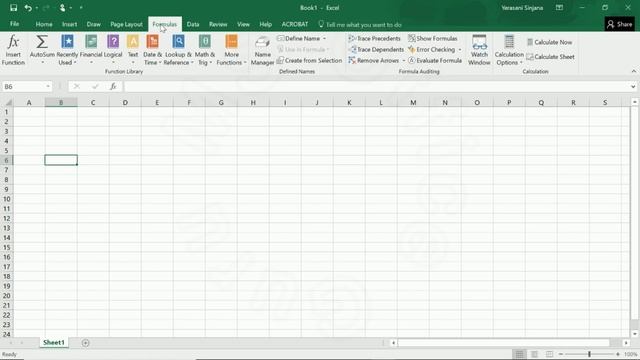The image size is (640, 360).
Task: Select the Sheet1 tab
Action: point(54,342)
